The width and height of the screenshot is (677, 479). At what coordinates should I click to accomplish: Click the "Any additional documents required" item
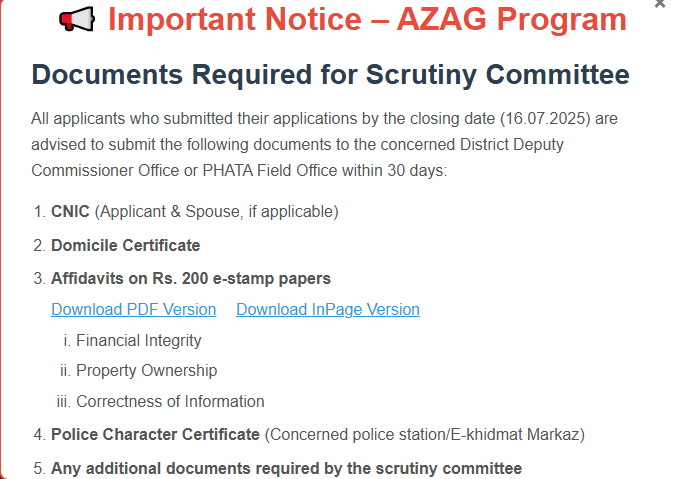click(x=286, y=468)
